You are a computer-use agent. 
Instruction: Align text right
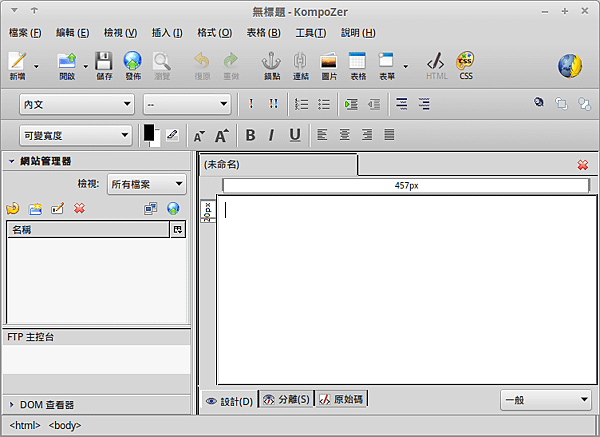pos(367,135)
